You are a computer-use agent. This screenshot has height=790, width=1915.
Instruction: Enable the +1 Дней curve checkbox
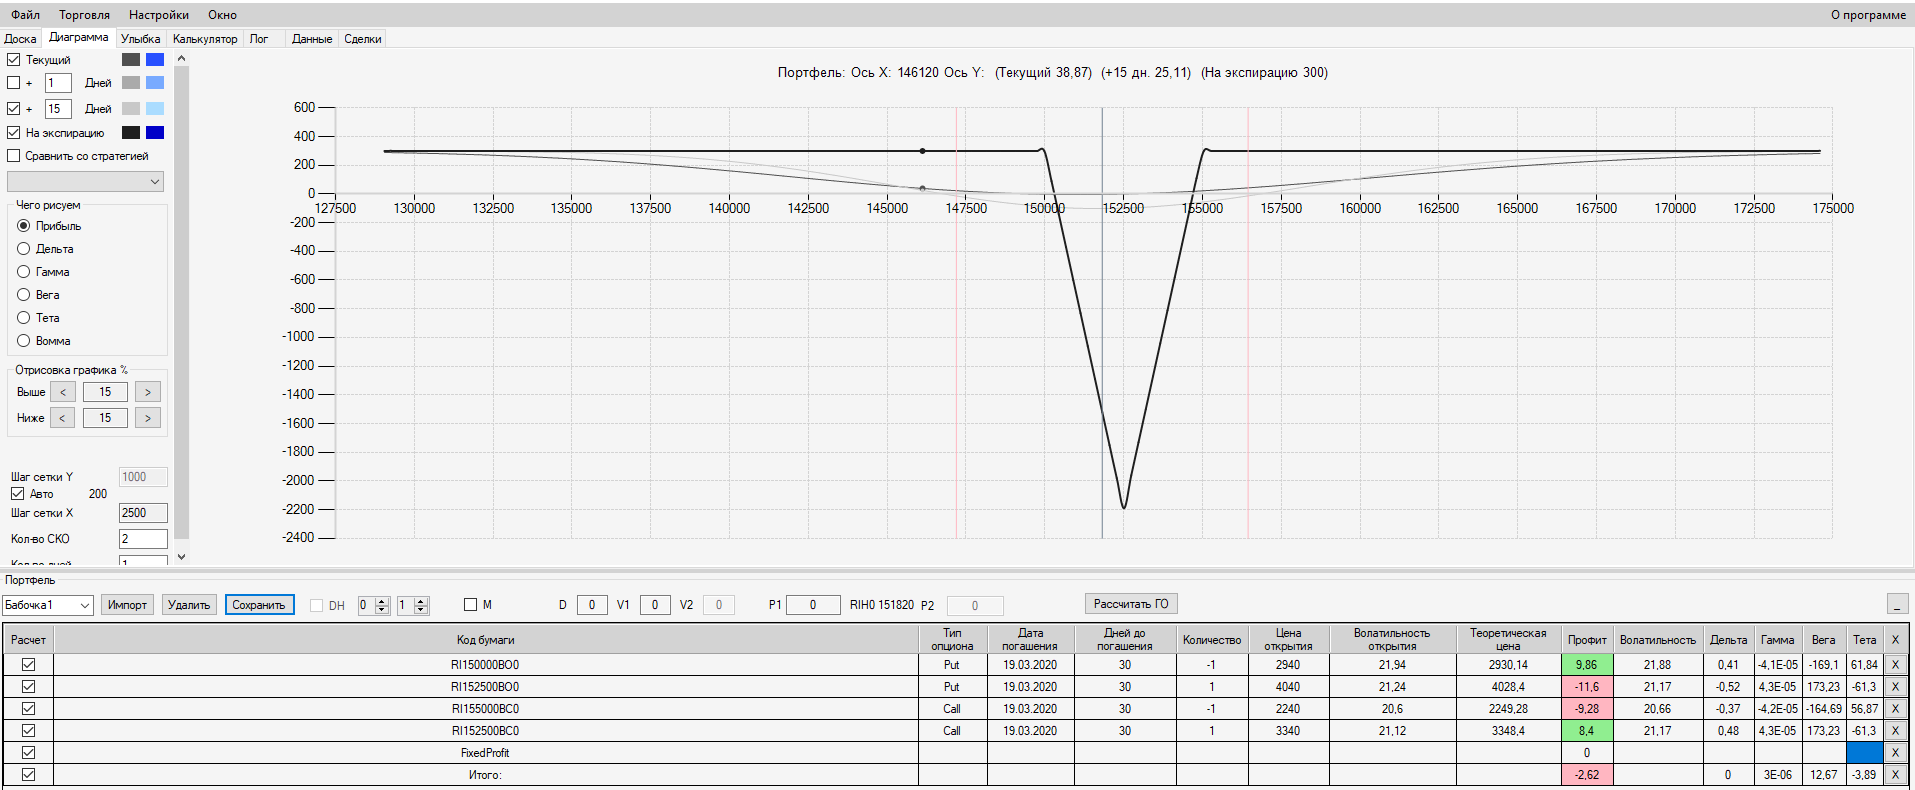[x=14, y=83]
